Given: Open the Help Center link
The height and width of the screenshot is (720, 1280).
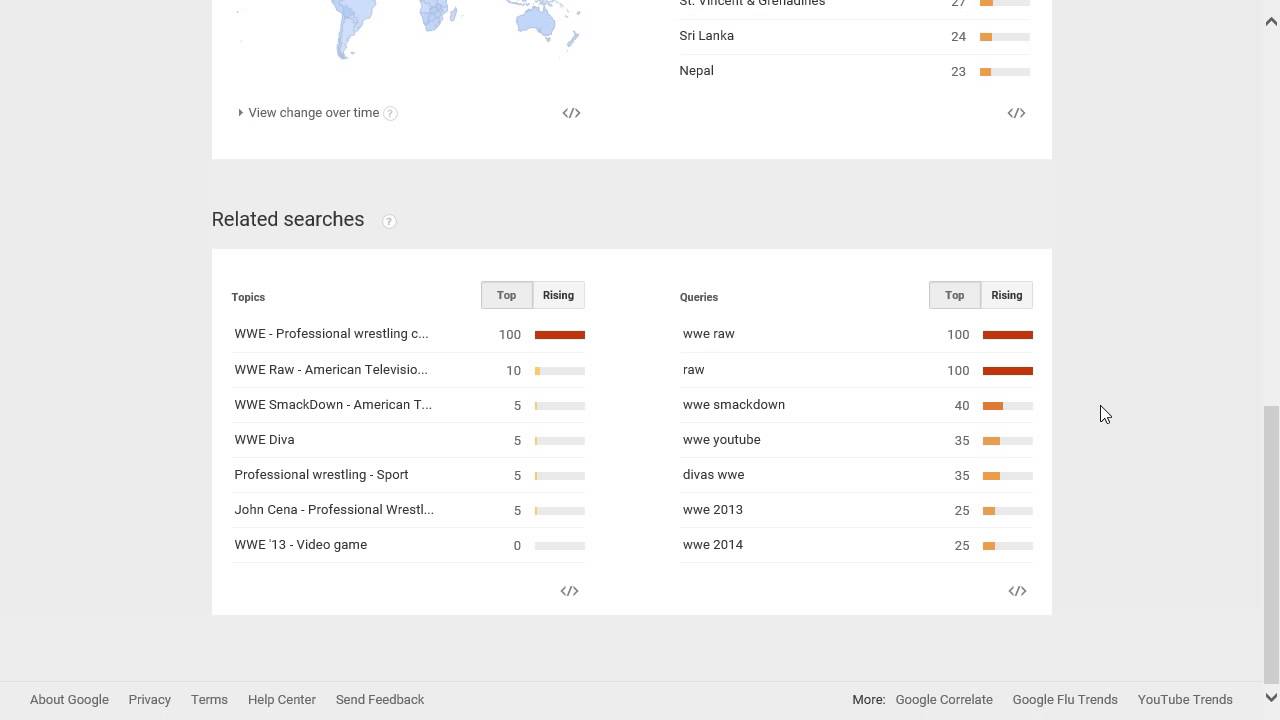Looking at the screenshot, I should point(281,700).
